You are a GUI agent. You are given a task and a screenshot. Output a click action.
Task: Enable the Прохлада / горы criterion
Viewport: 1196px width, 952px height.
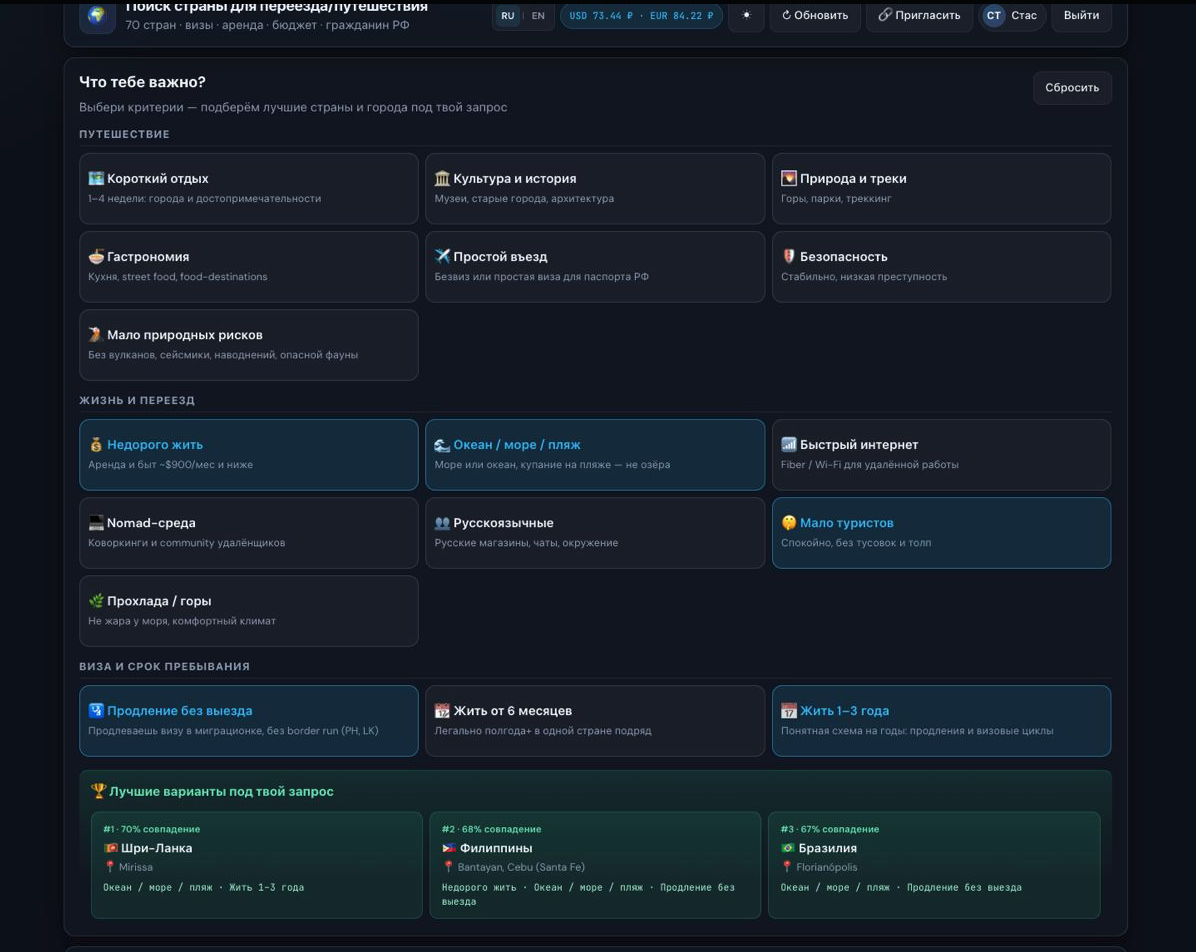pyautogui.click(x=249, y=611)
